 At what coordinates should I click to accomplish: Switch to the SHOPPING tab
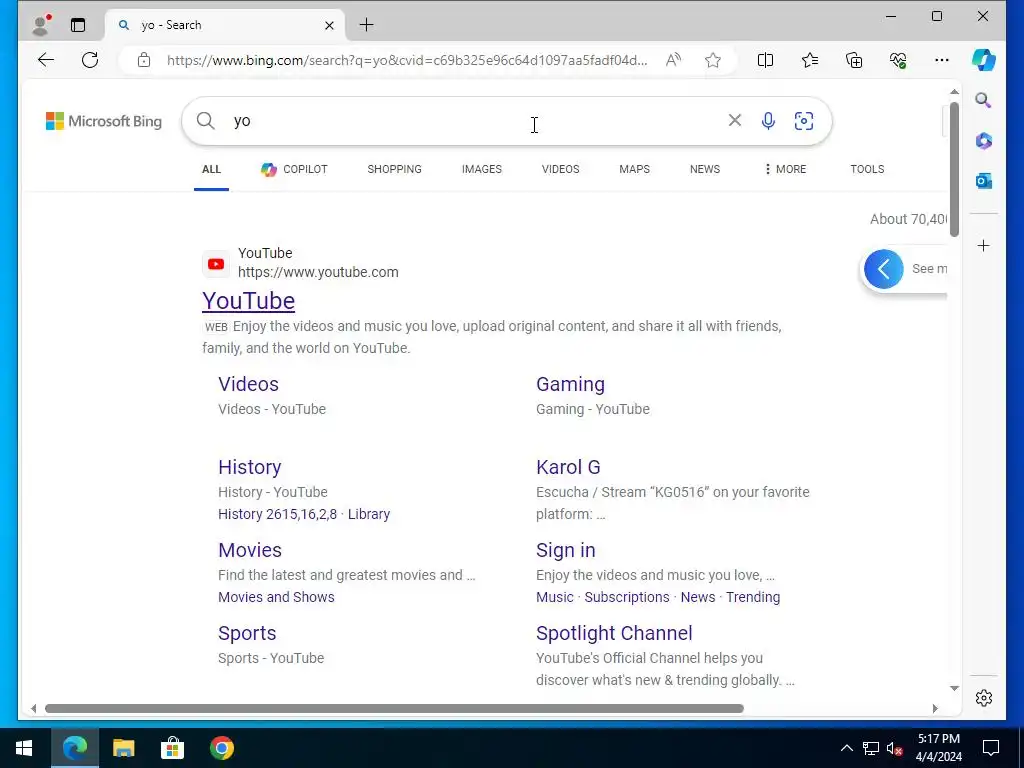[x=394, y=169]
